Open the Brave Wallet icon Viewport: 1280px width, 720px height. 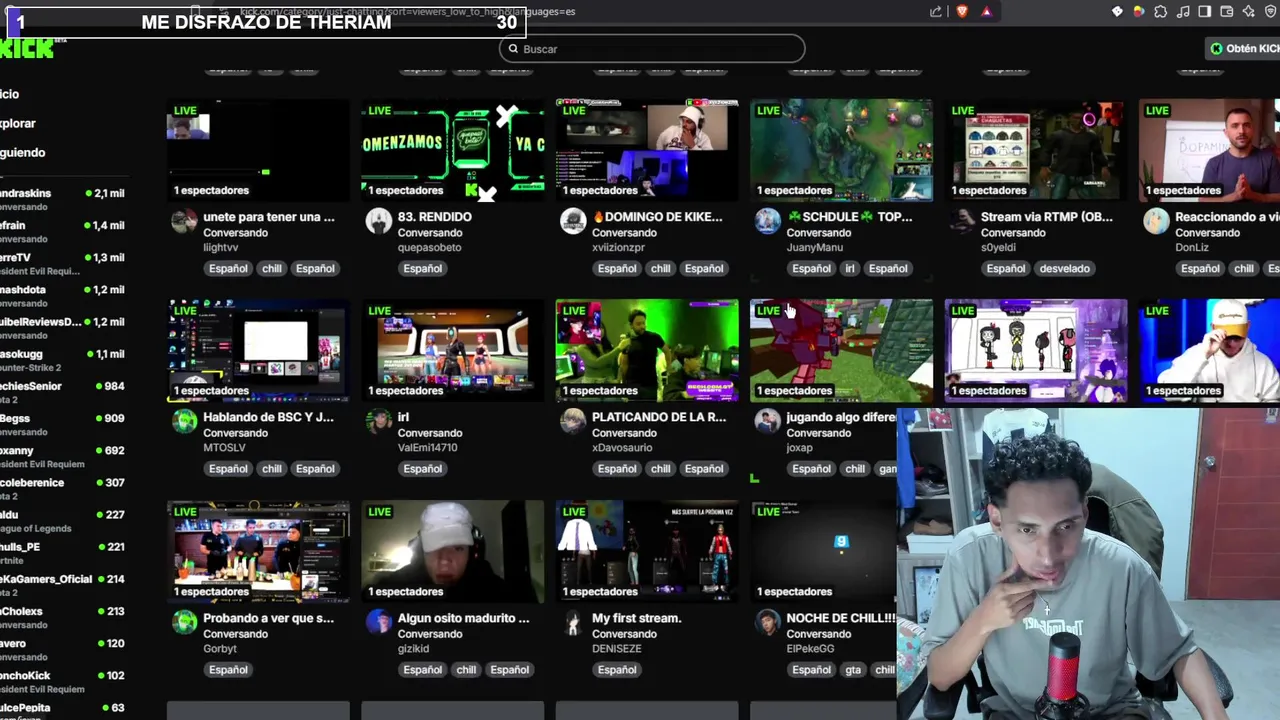coord(1227,12)
